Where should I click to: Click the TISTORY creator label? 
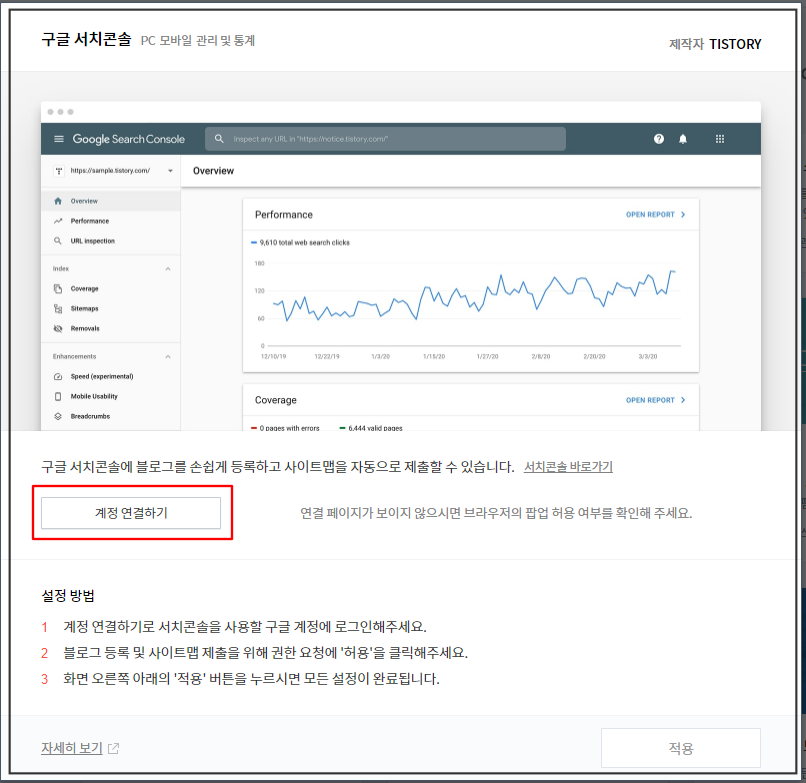click(x=735, y=44)
